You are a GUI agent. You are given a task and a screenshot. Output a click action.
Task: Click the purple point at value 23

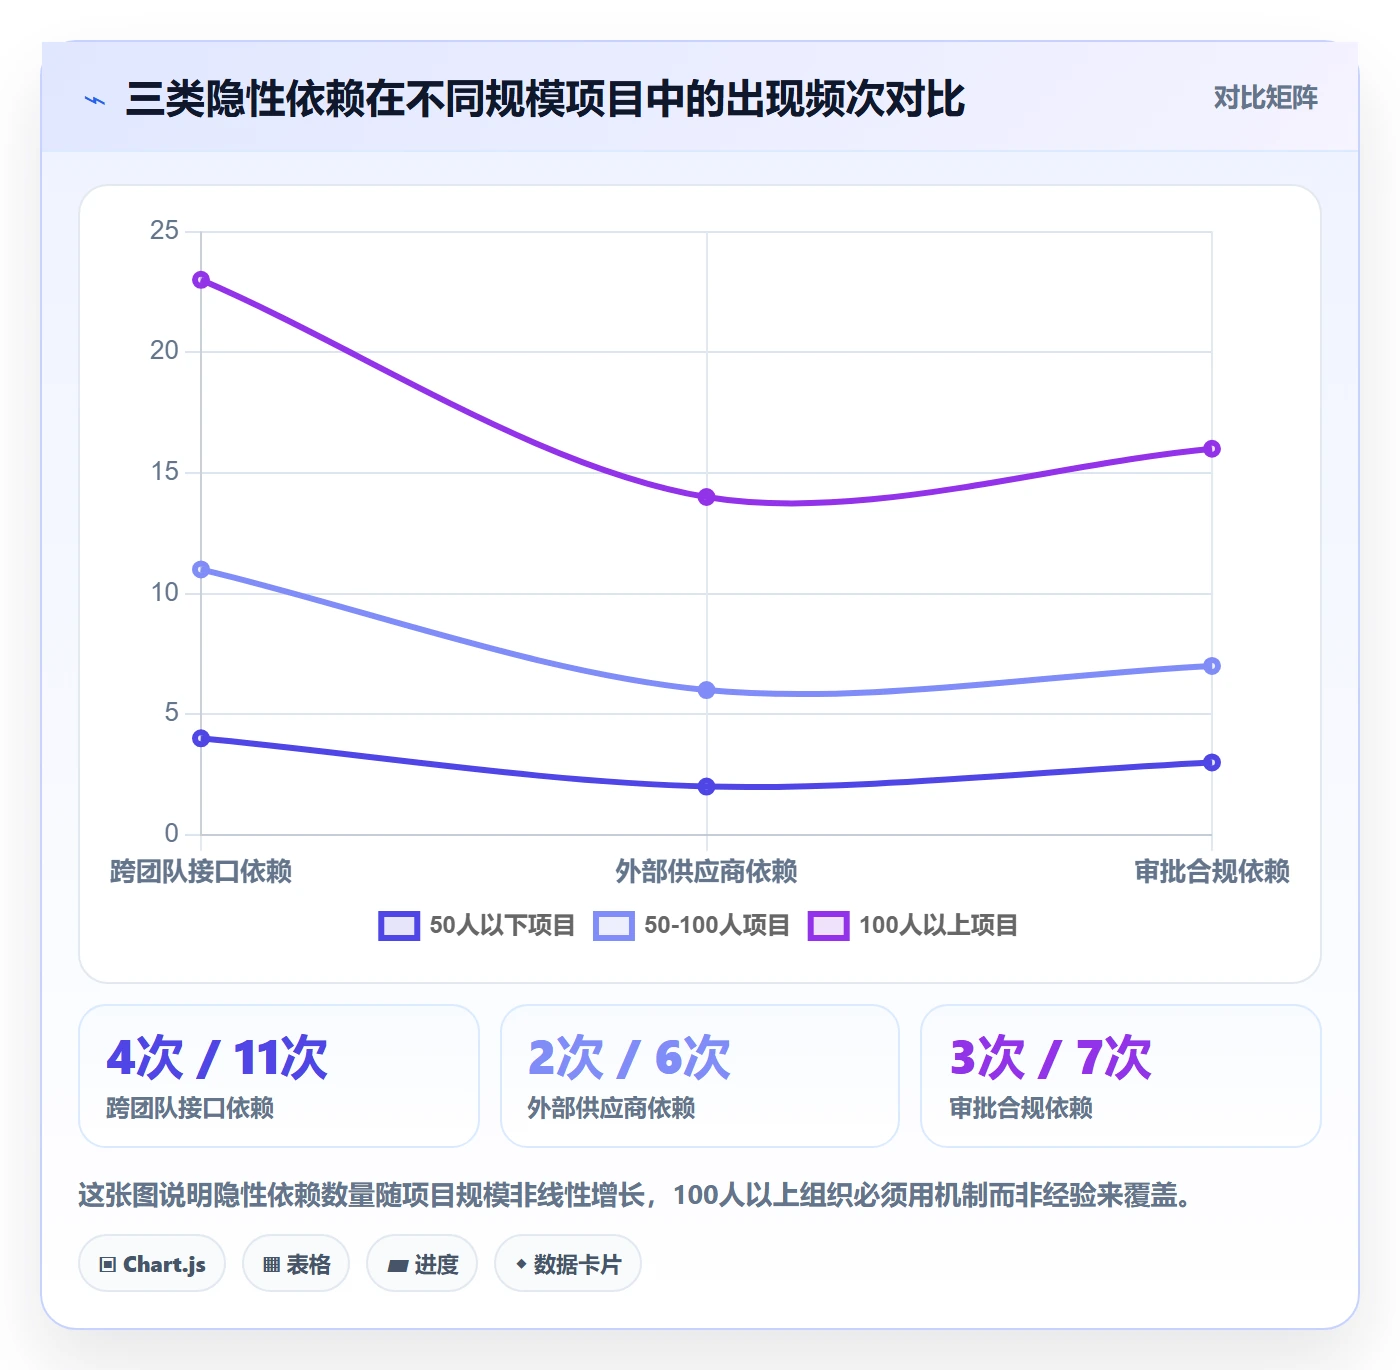[201, 280]
